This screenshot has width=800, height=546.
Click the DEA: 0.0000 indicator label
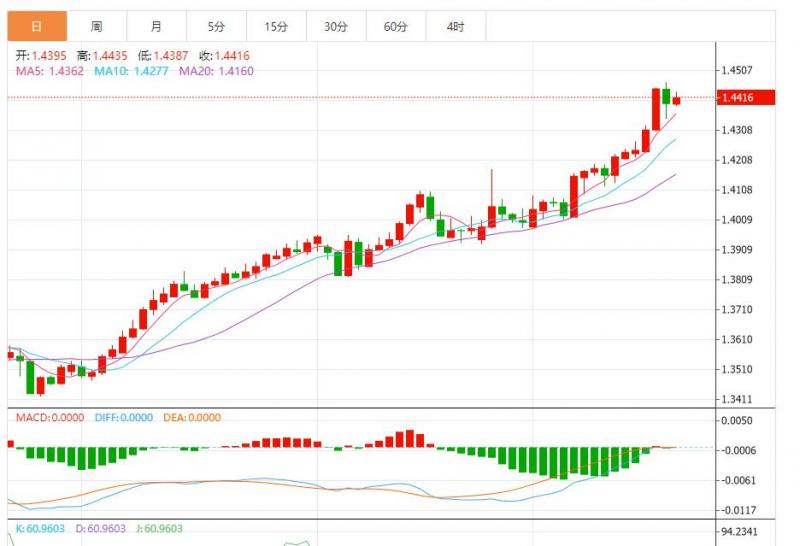(x=192, y=417)
